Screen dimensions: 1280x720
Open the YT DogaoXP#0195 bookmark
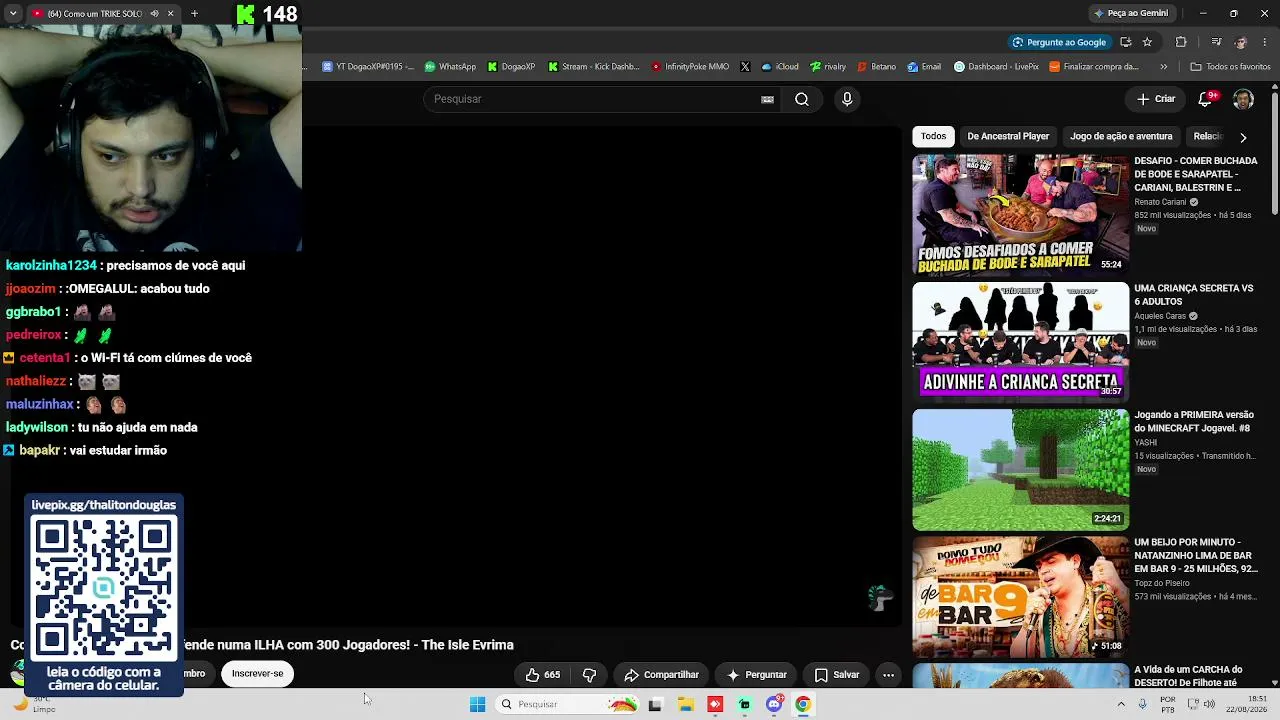tap(367, 67)
